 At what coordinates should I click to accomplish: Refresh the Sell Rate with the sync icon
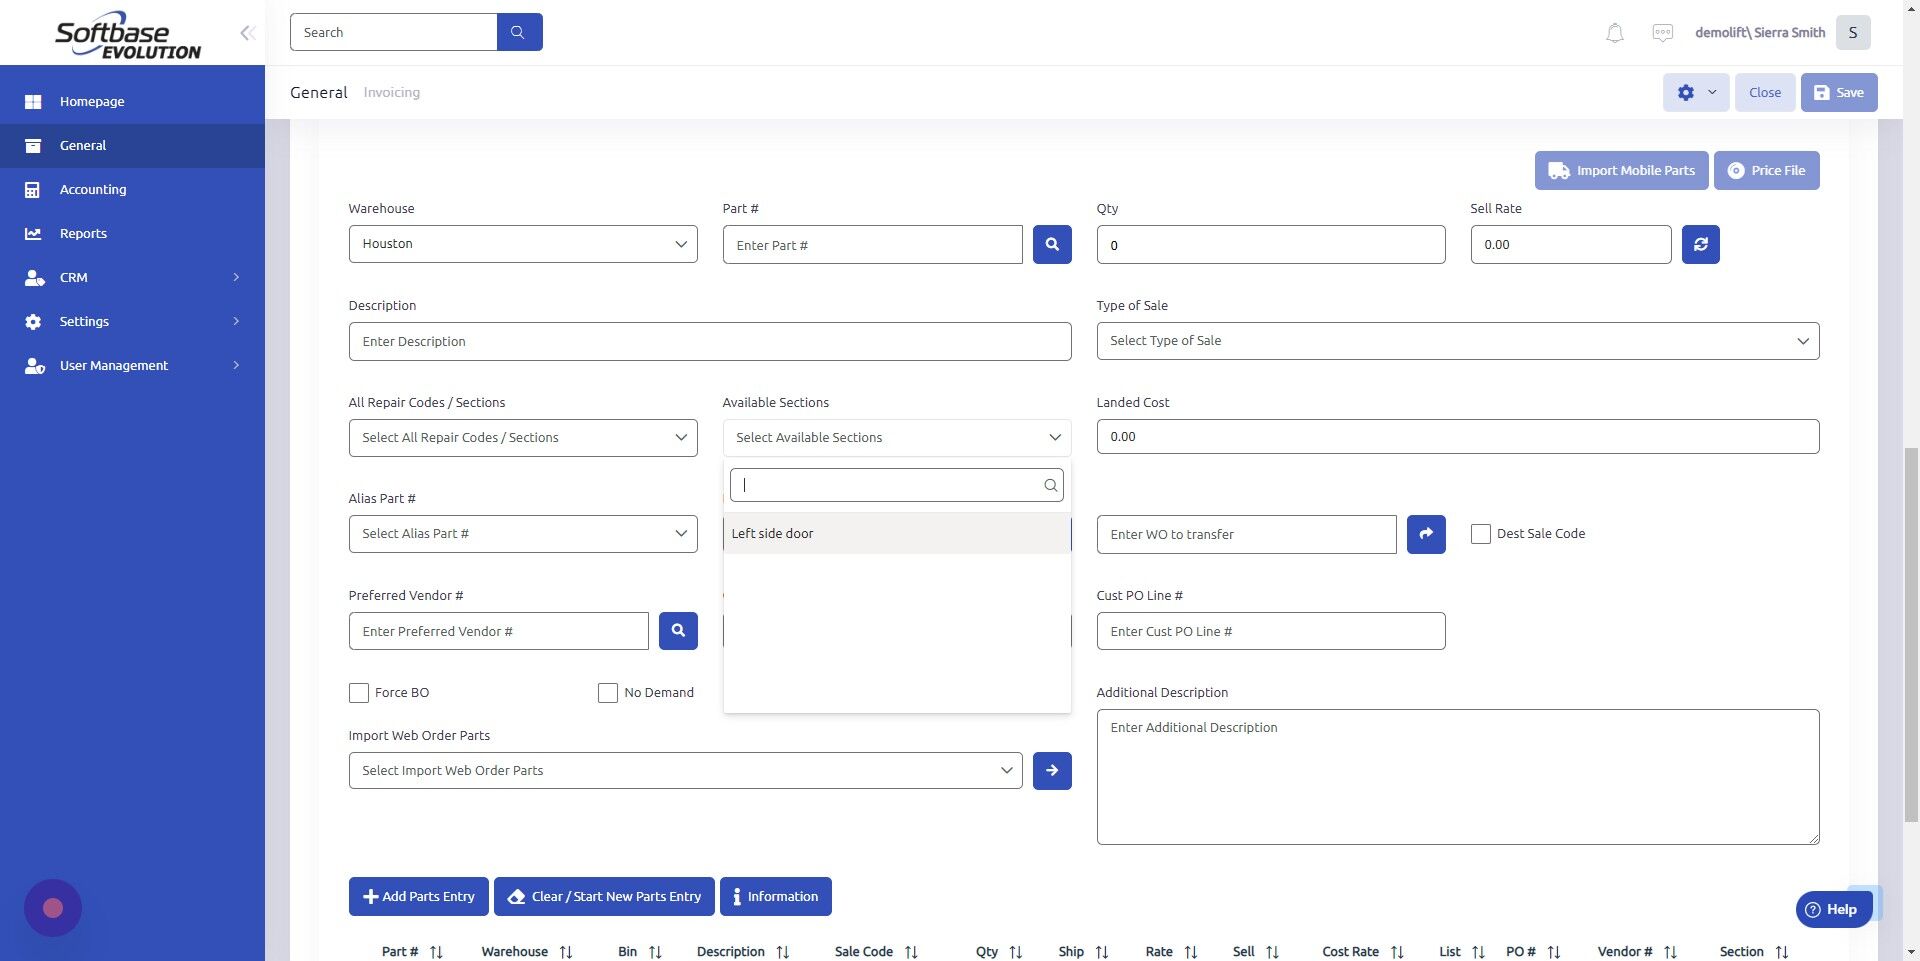[1700, 243]
